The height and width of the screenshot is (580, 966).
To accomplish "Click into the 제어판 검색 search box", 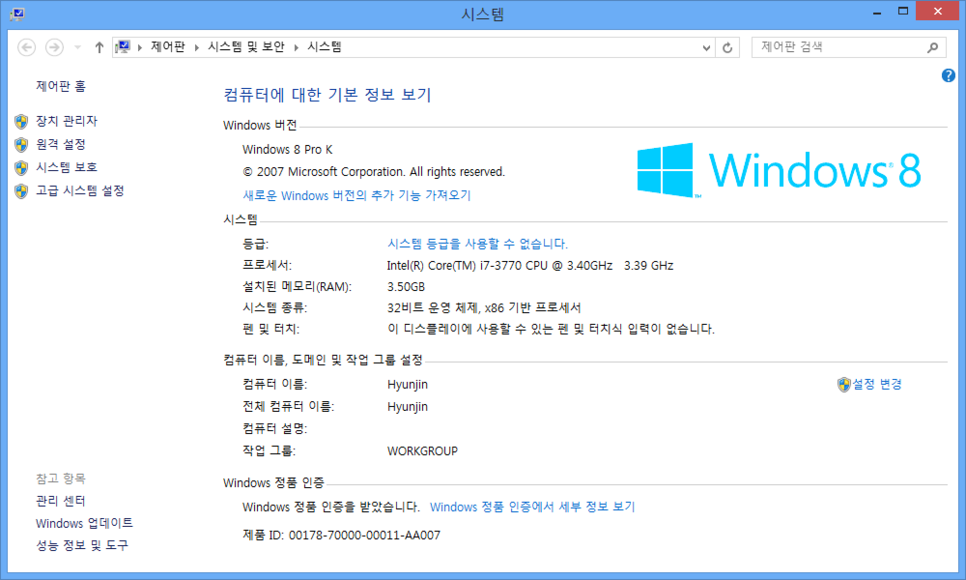I will 838,47.
